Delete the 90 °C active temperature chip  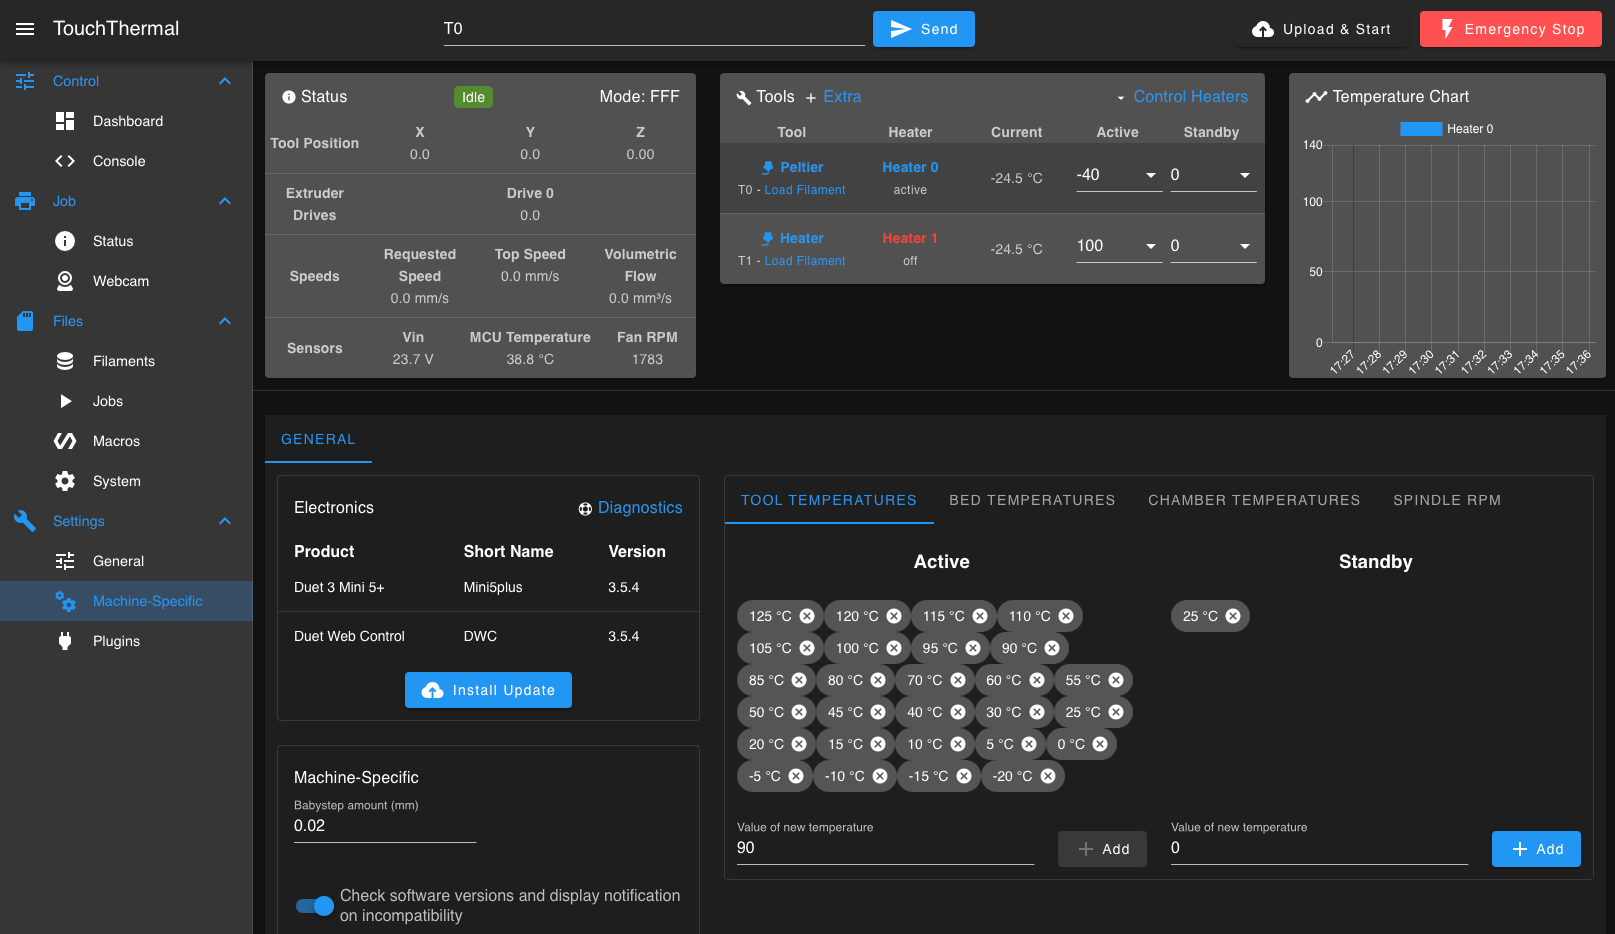[x=1052, y=648]
